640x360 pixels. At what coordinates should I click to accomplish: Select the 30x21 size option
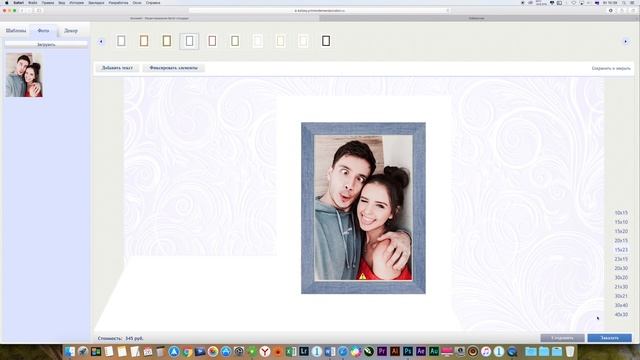(621, 296)
